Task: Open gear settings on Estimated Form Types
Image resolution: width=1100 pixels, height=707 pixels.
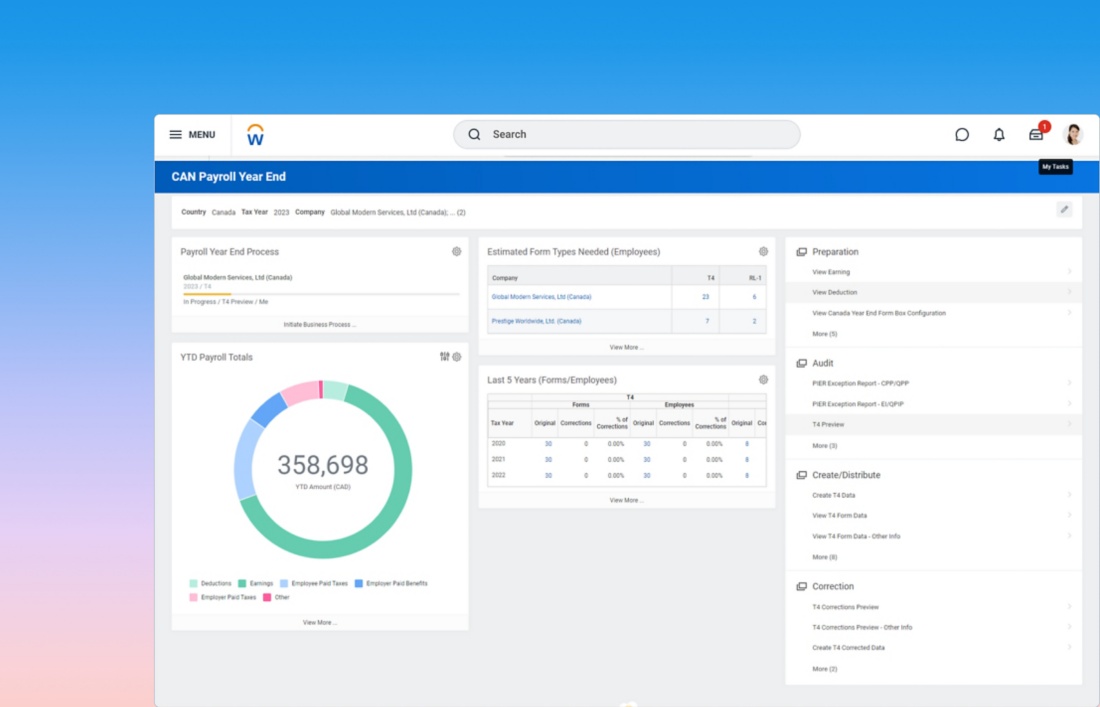Action: coord(763,252)
